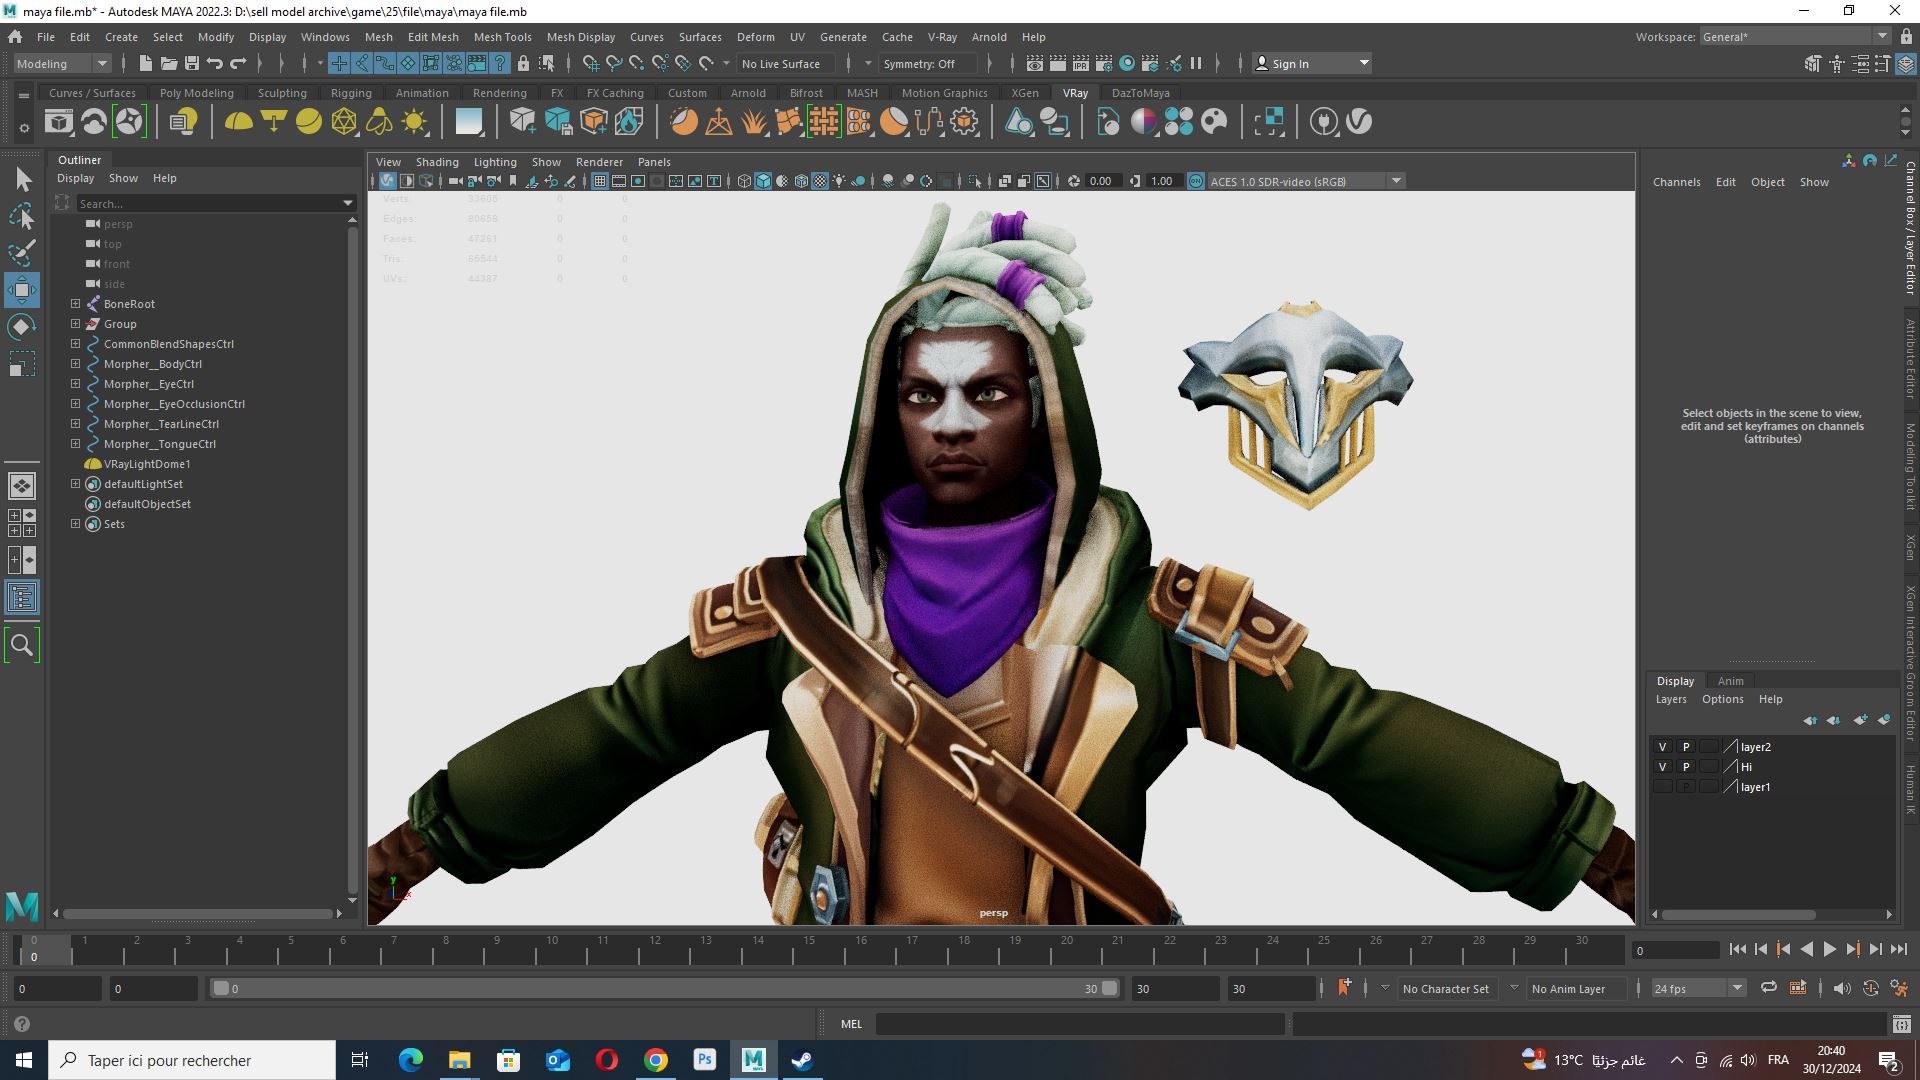
Task: Click the No Character Set button
Action: click(x=1445, y=989)
